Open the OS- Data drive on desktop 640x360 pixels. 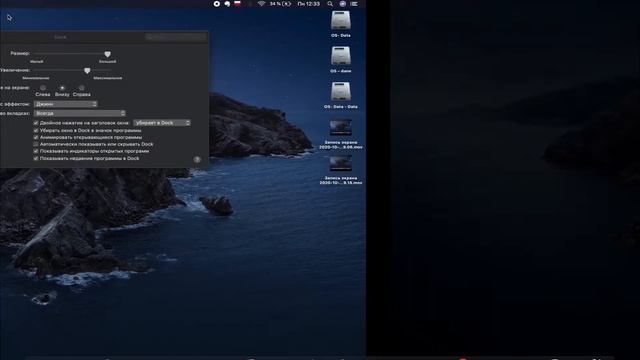coord(340,20)
